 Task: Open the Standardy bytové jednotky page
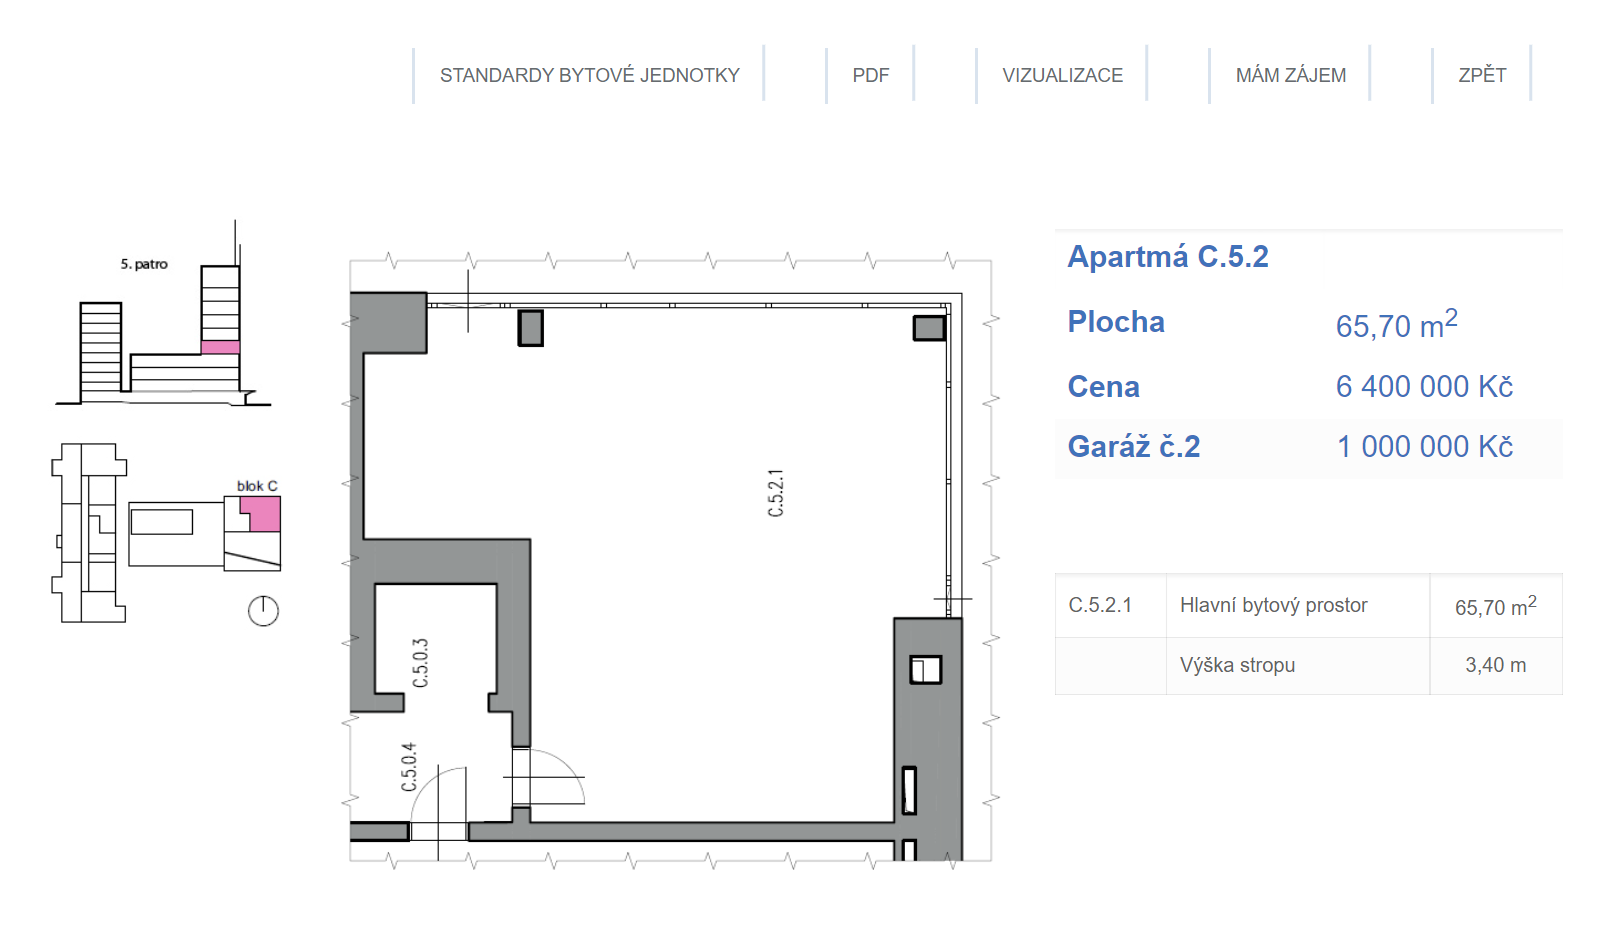[x=589, y=75]
